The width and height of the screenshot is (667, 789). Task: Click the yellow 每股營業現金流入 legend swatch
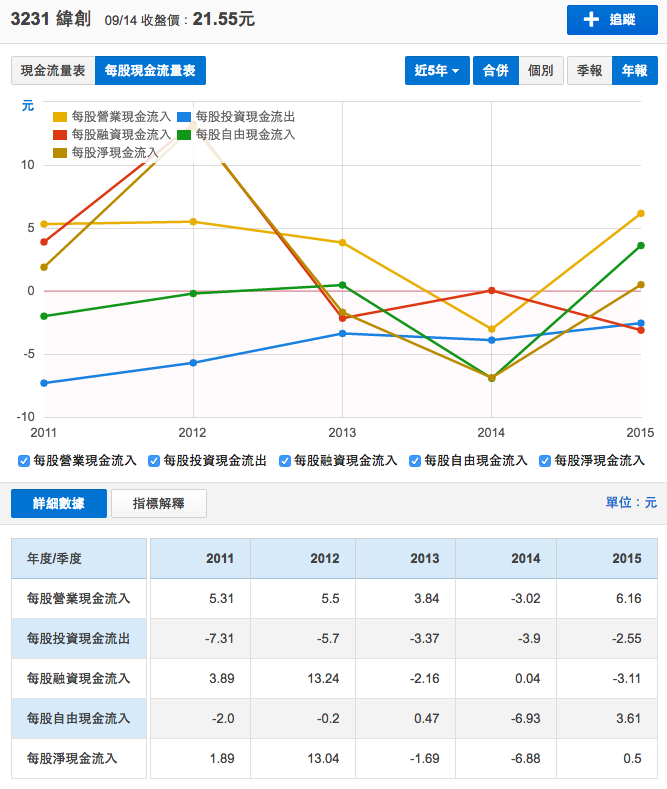tap(60, 117)
